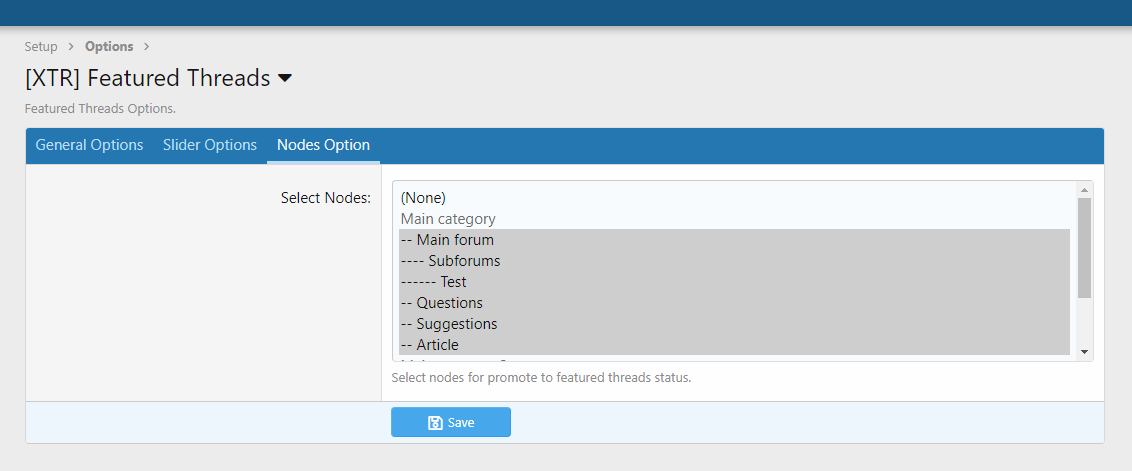Choose the Main forum node
This screenshot has height=471, width=1132.
[x=734, y=239]
